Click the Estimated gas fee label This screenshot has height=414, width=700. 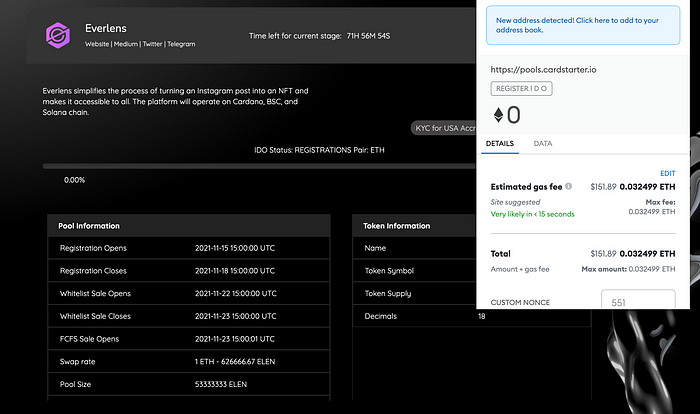(x=526, y=187)
